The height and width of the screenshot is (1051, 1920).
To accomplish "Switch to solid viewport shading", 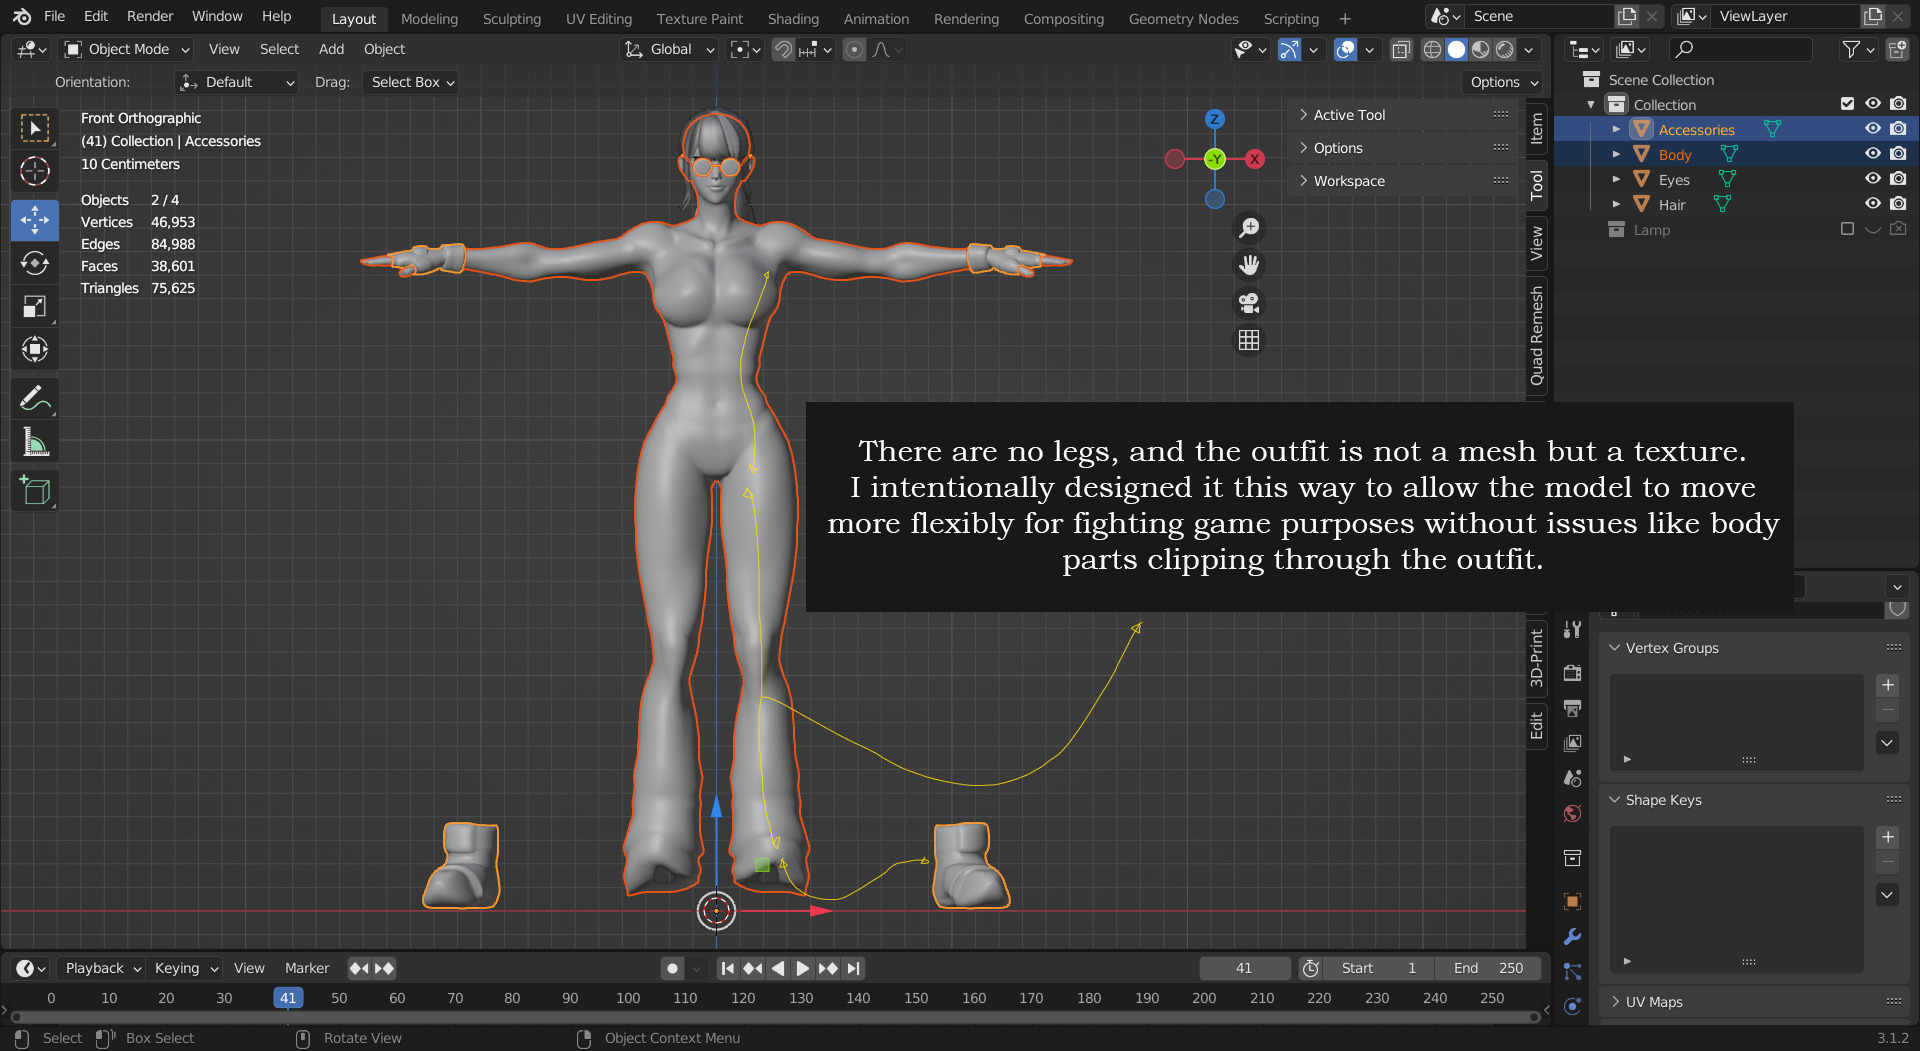I will [1457, 49].
